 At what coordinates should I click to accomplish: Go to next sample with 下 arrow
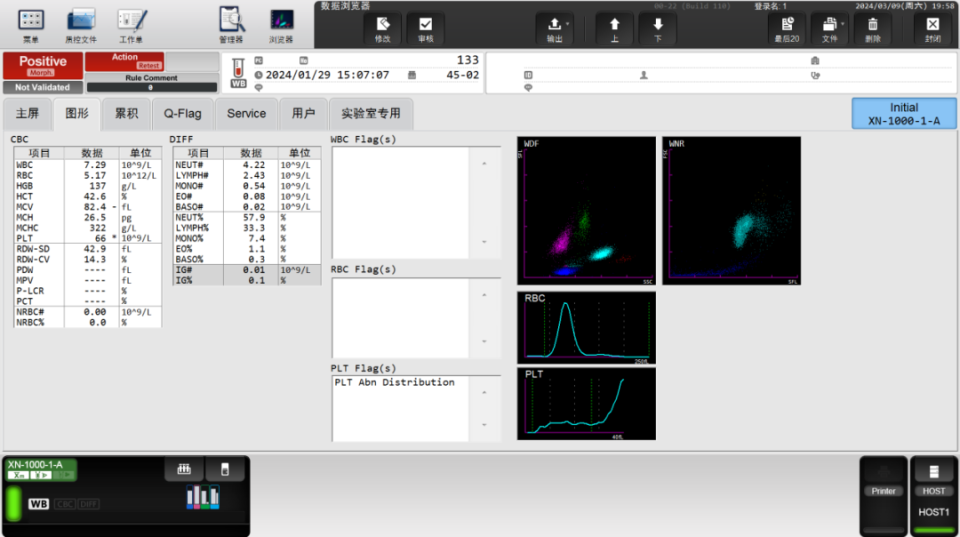(x=657, y=28)
